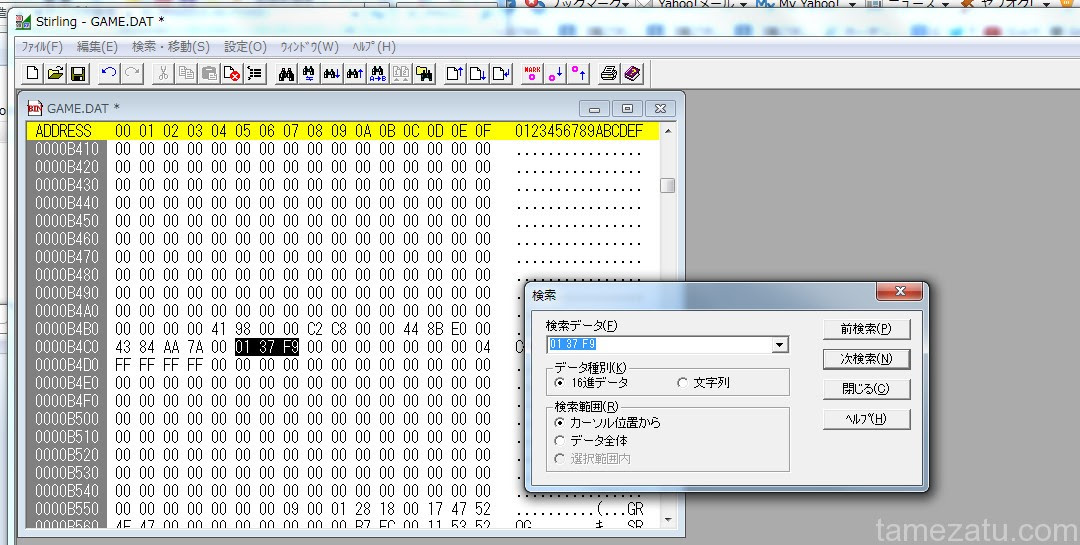Screen dimensions: 1080x545
Task: Close the 検索 dialog with X
Action: [x=899, y=291]
